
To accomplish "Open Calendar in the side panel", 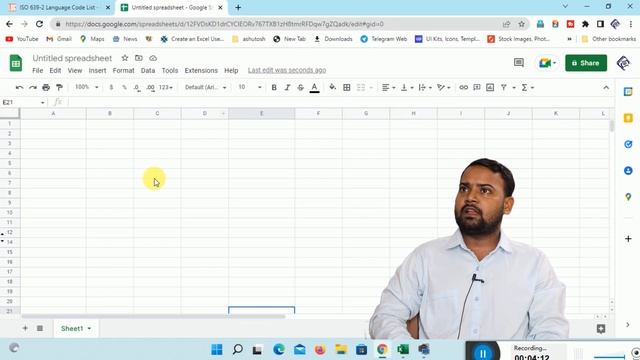I will click(x=628, y=92).
